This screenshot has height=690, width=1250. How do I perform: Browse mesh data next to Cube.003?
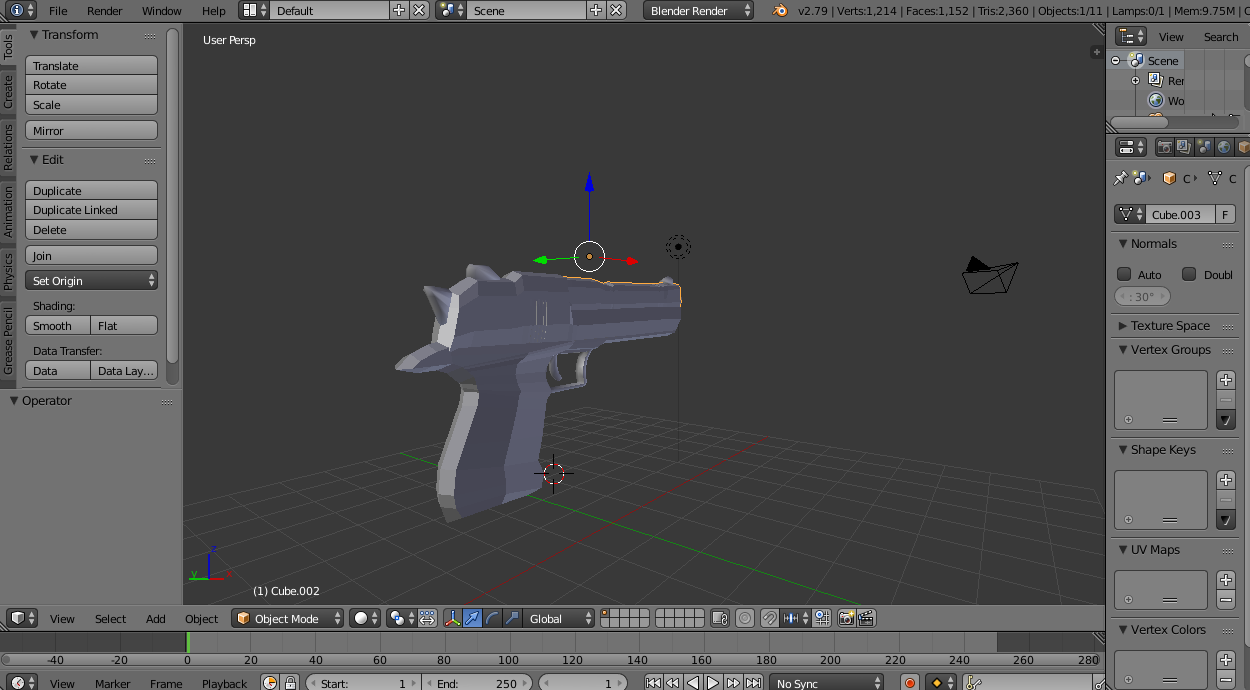[1130, 214]
